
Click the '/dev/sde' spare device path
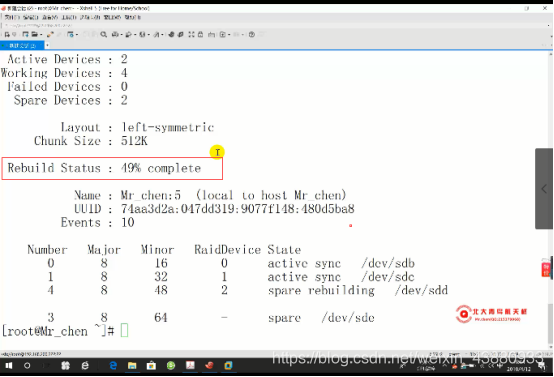click(348, 318)
